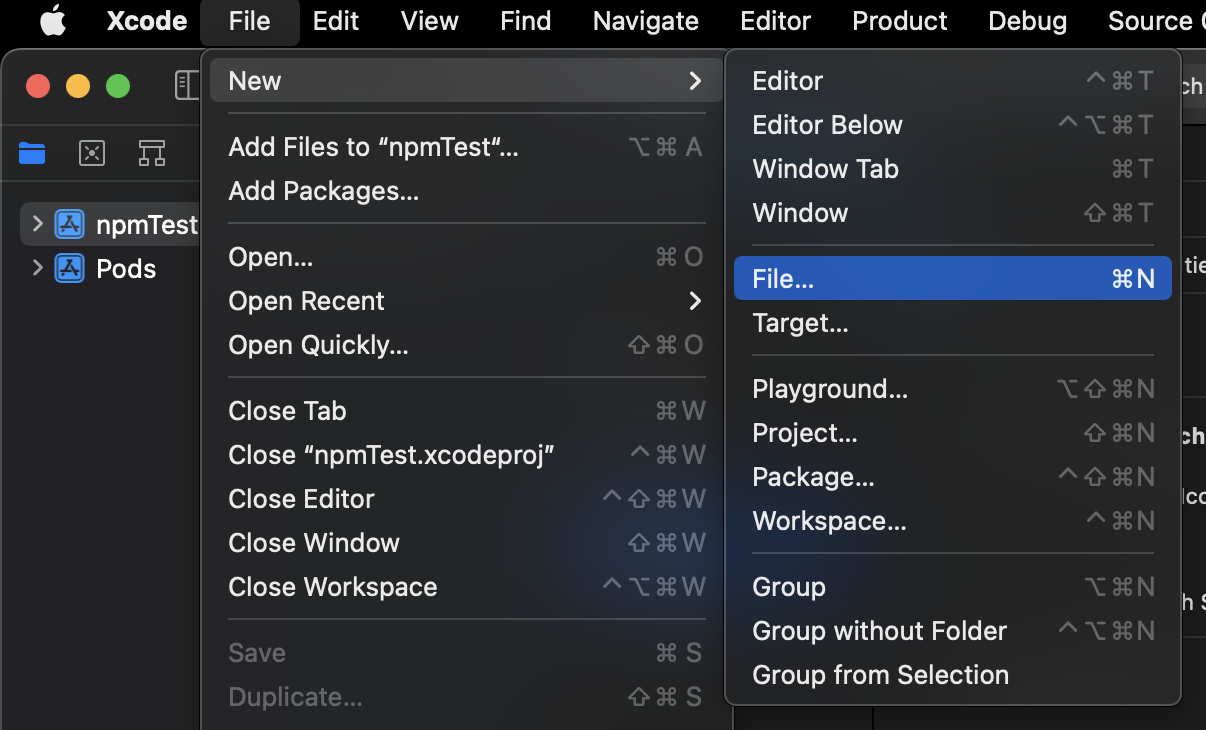This screenshot has width=1206, height=730.
Task: Select Open Quickly…
Action: pos(466,345)
